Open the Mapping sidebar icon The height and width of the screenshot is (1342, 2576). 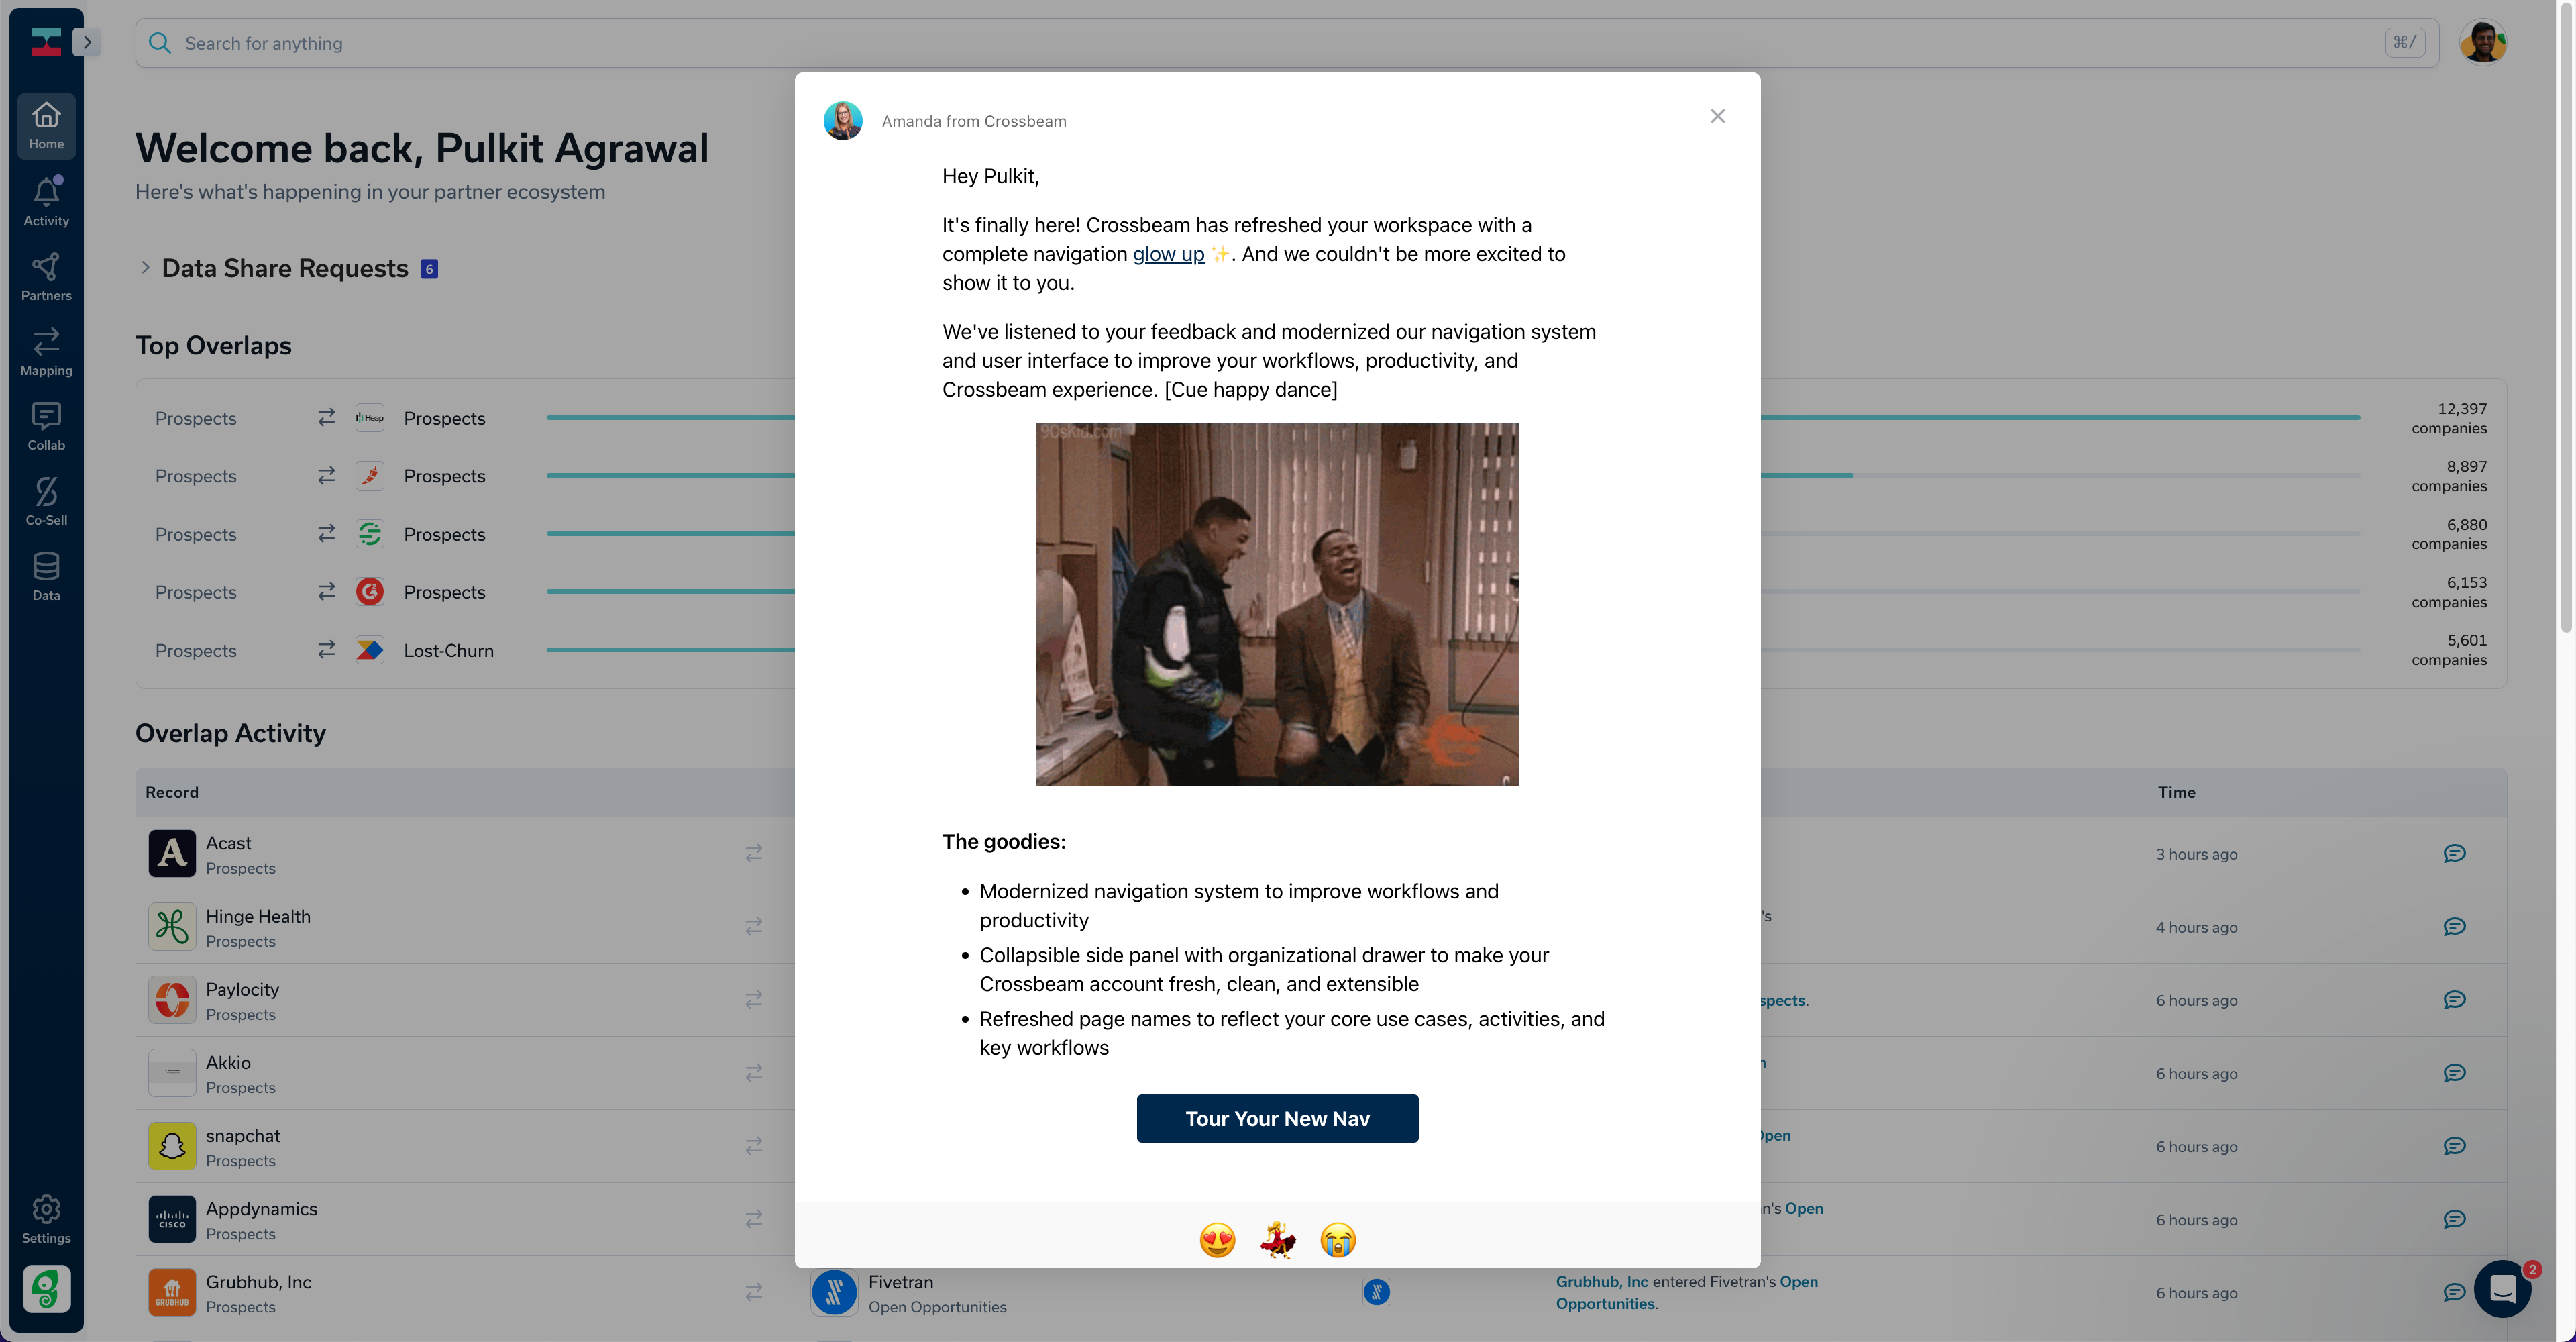tap(46, 352)
